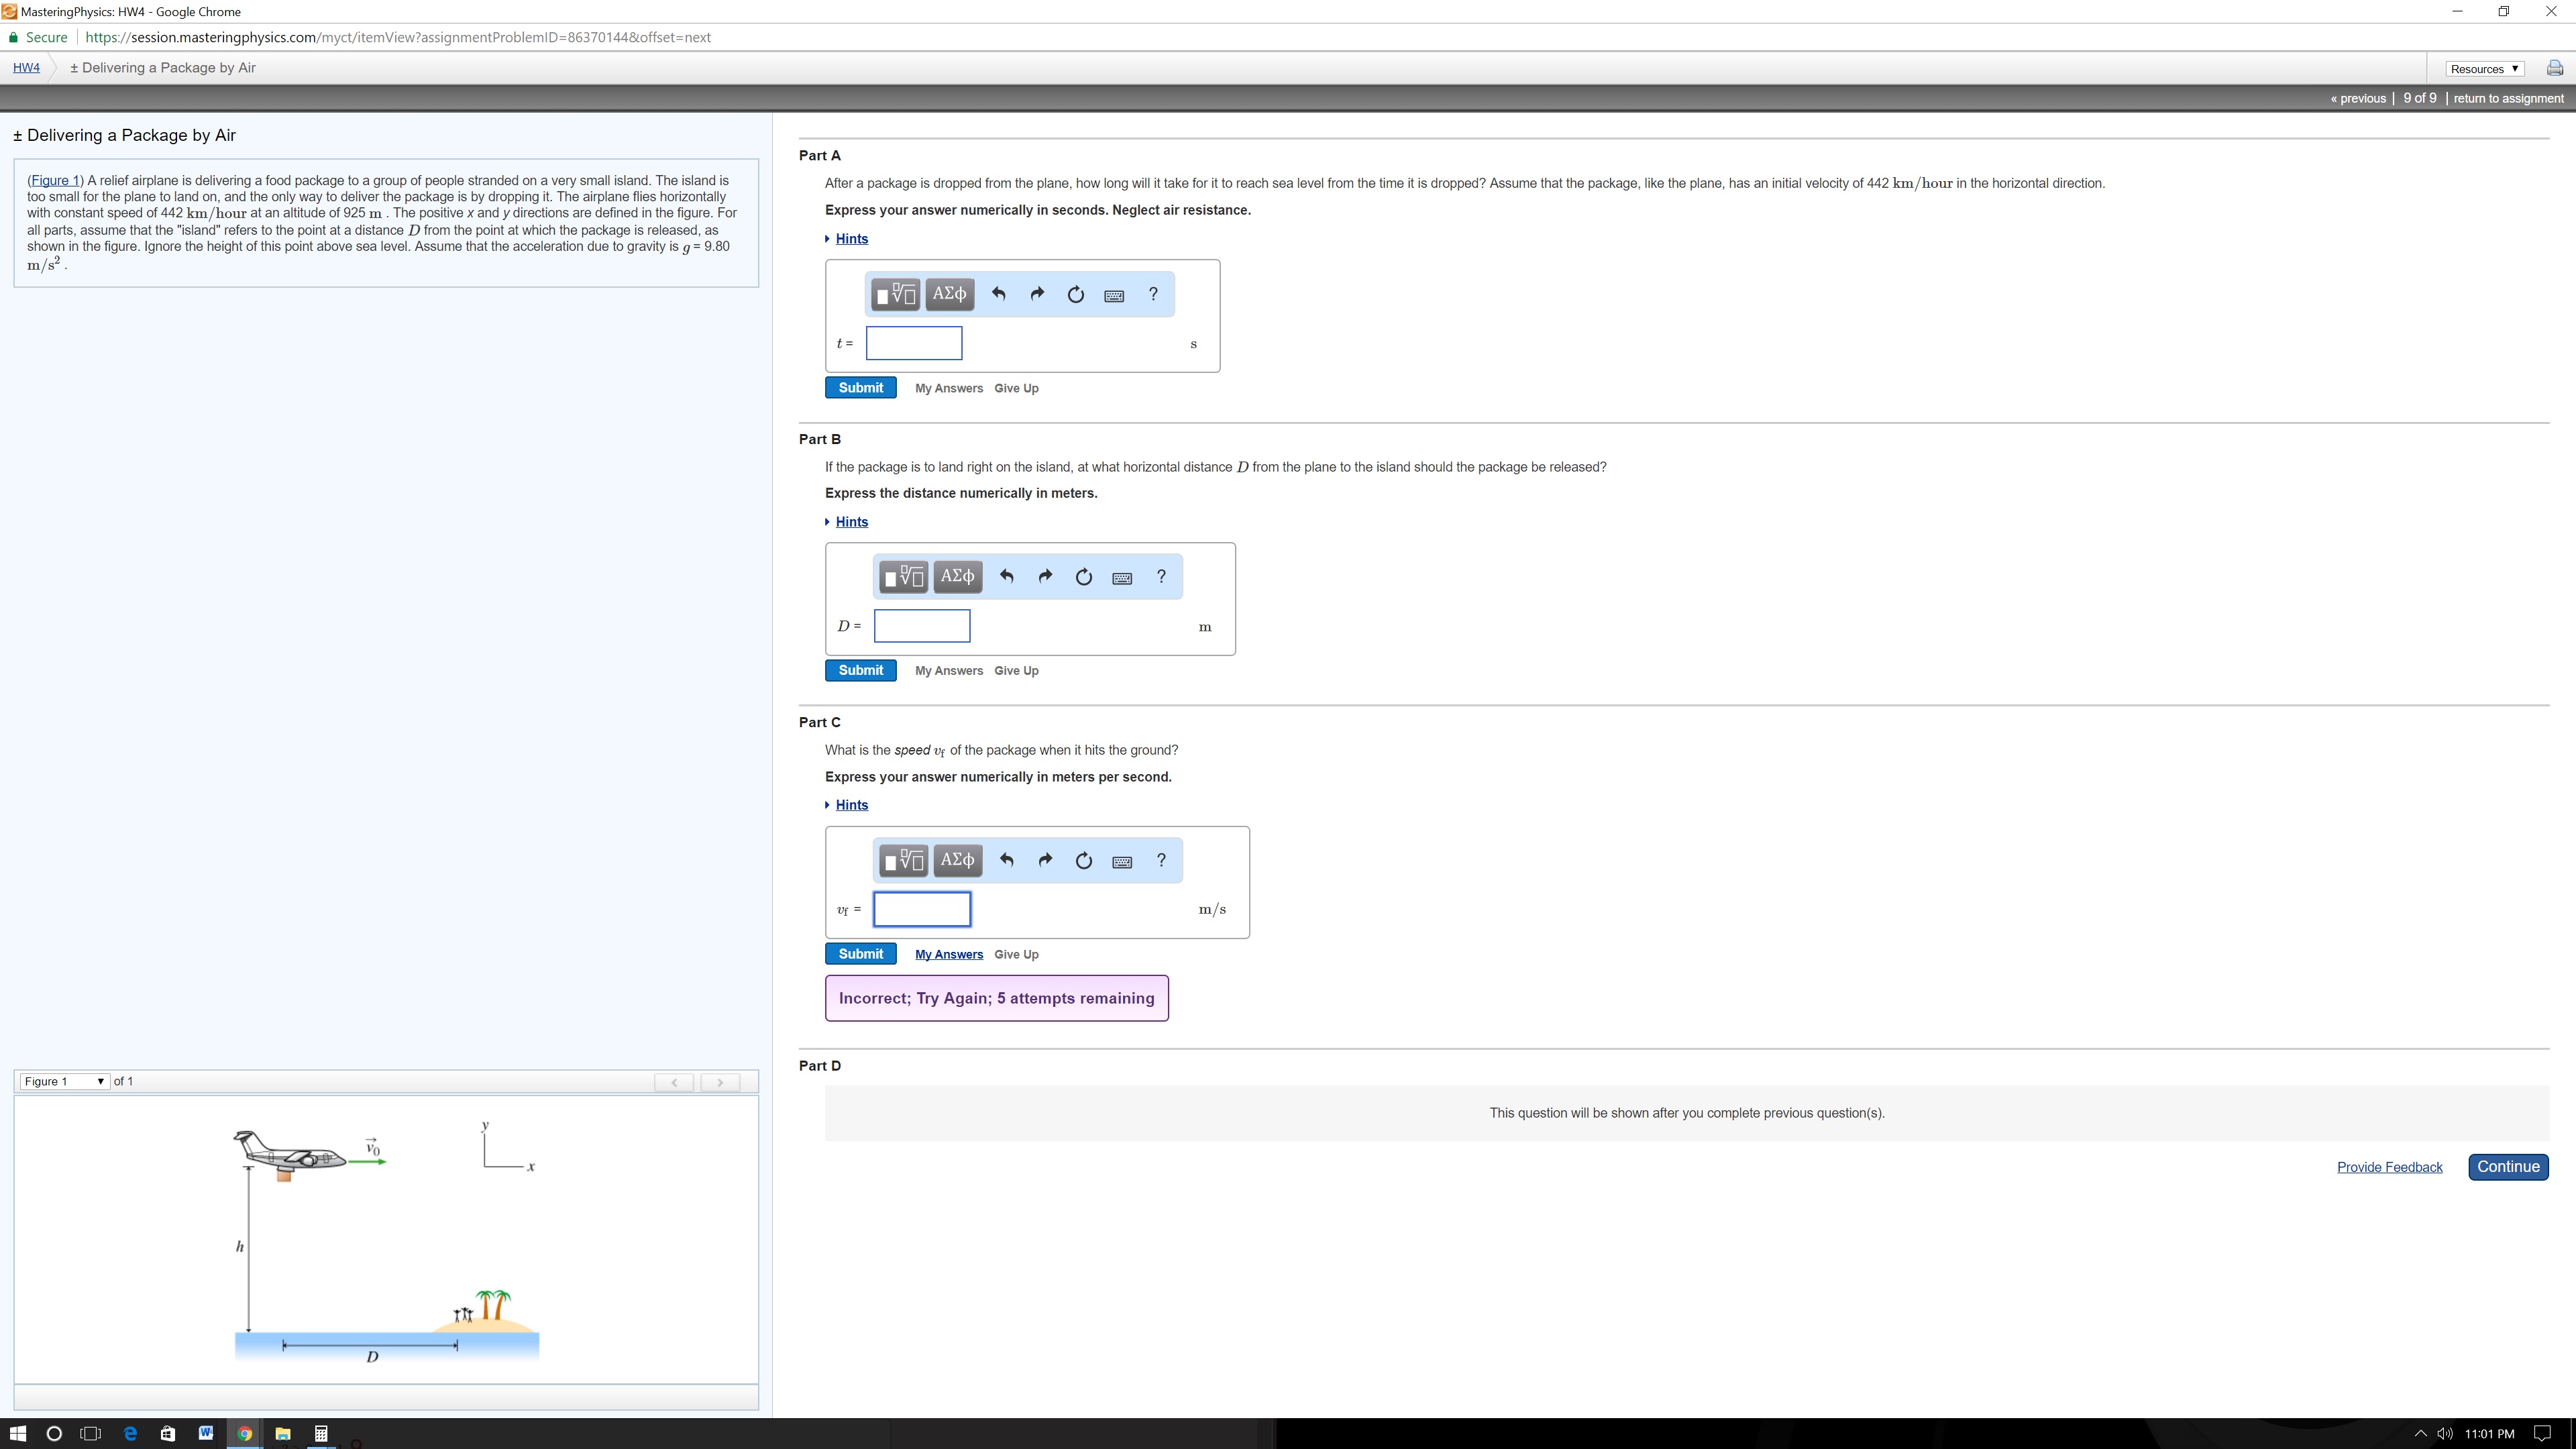This screenshot has width=2576, height=1449.
Task: Show keyboard shortcuts for Part A
Action: point(1114,295)
